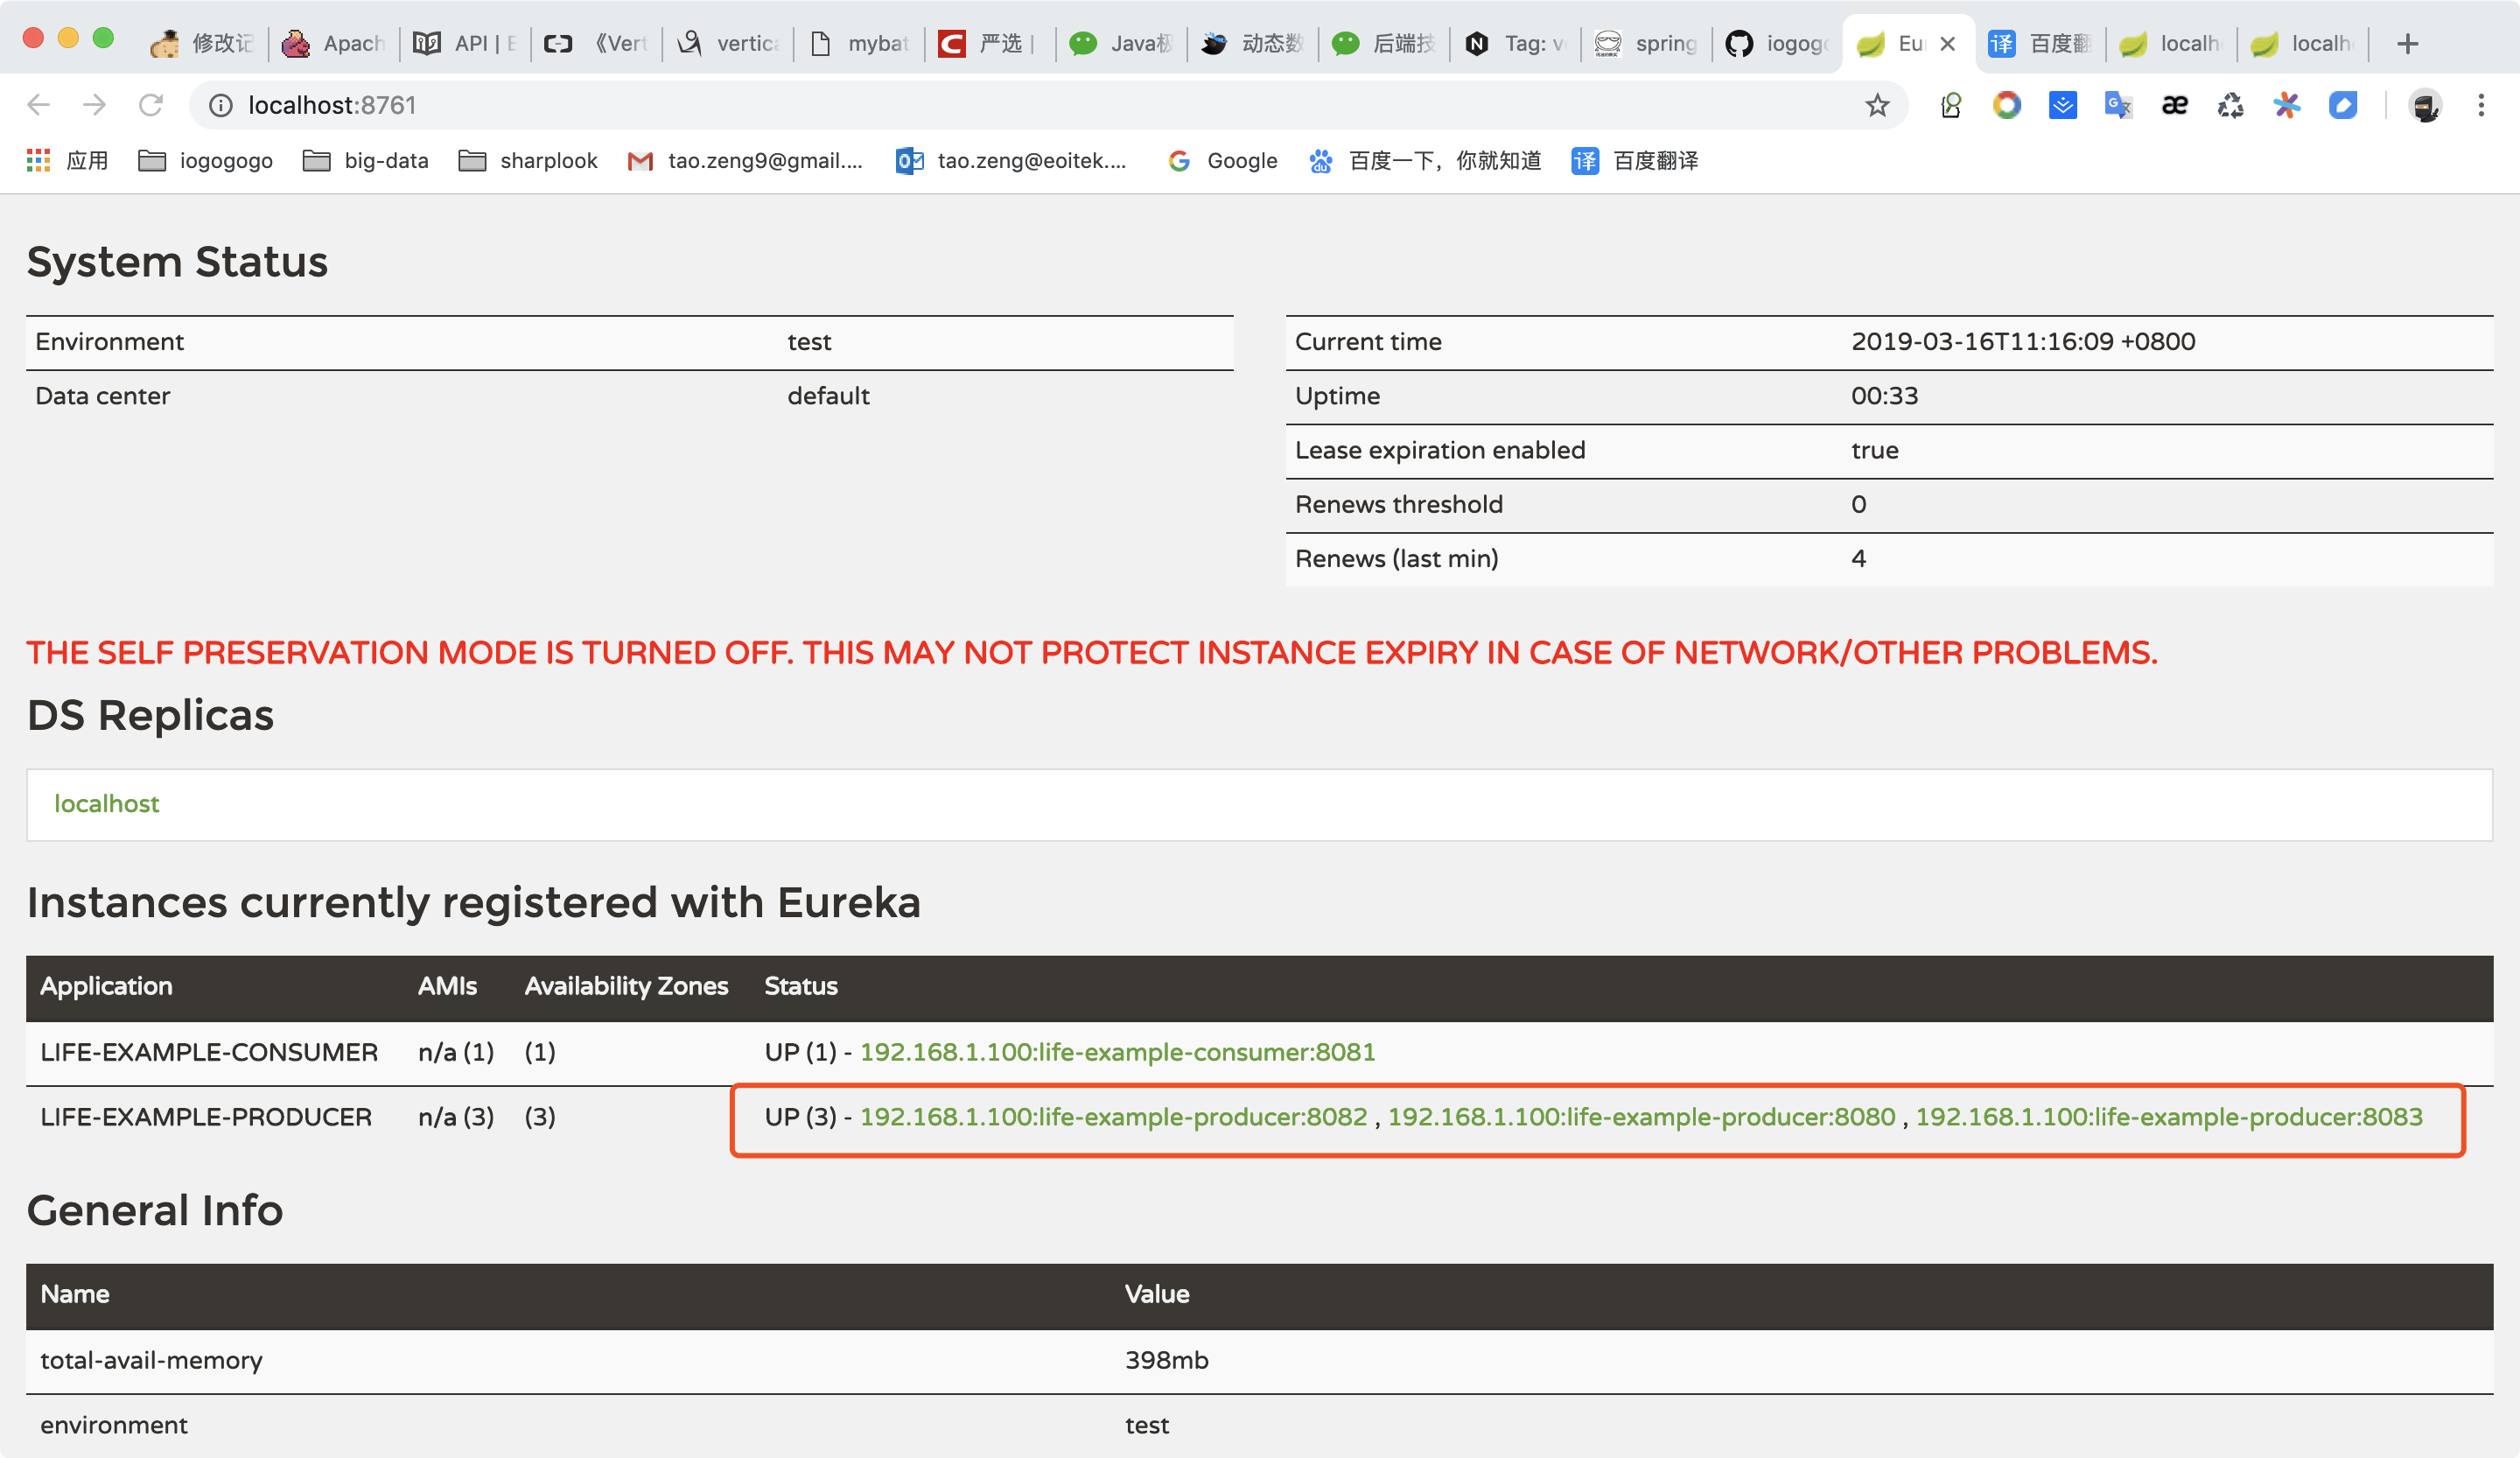Image resolution: width=2520 pixels, height=1458 pixels.
Task: Open the Google Translate extension icon
Action: [2118, 105]
